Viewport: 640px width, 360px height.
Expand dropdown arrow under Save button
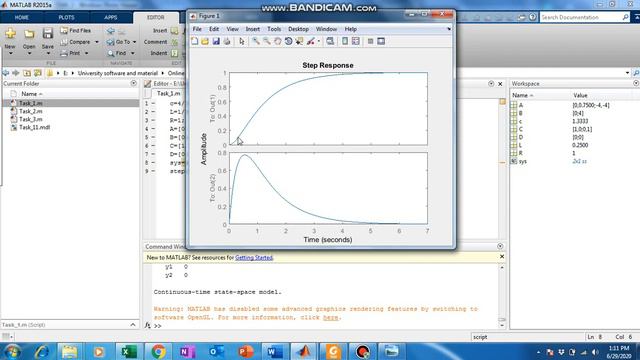pos(48,53)
